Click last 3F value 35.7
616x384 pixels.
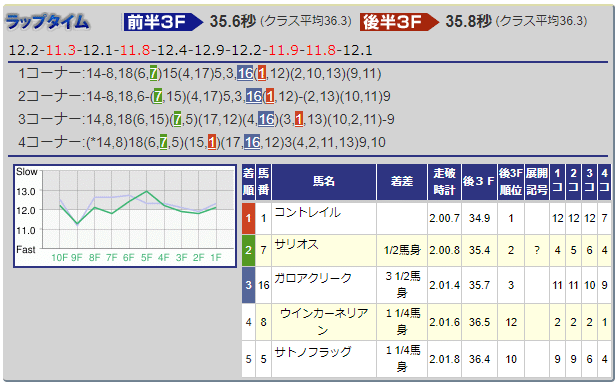(x=479, y=285)
